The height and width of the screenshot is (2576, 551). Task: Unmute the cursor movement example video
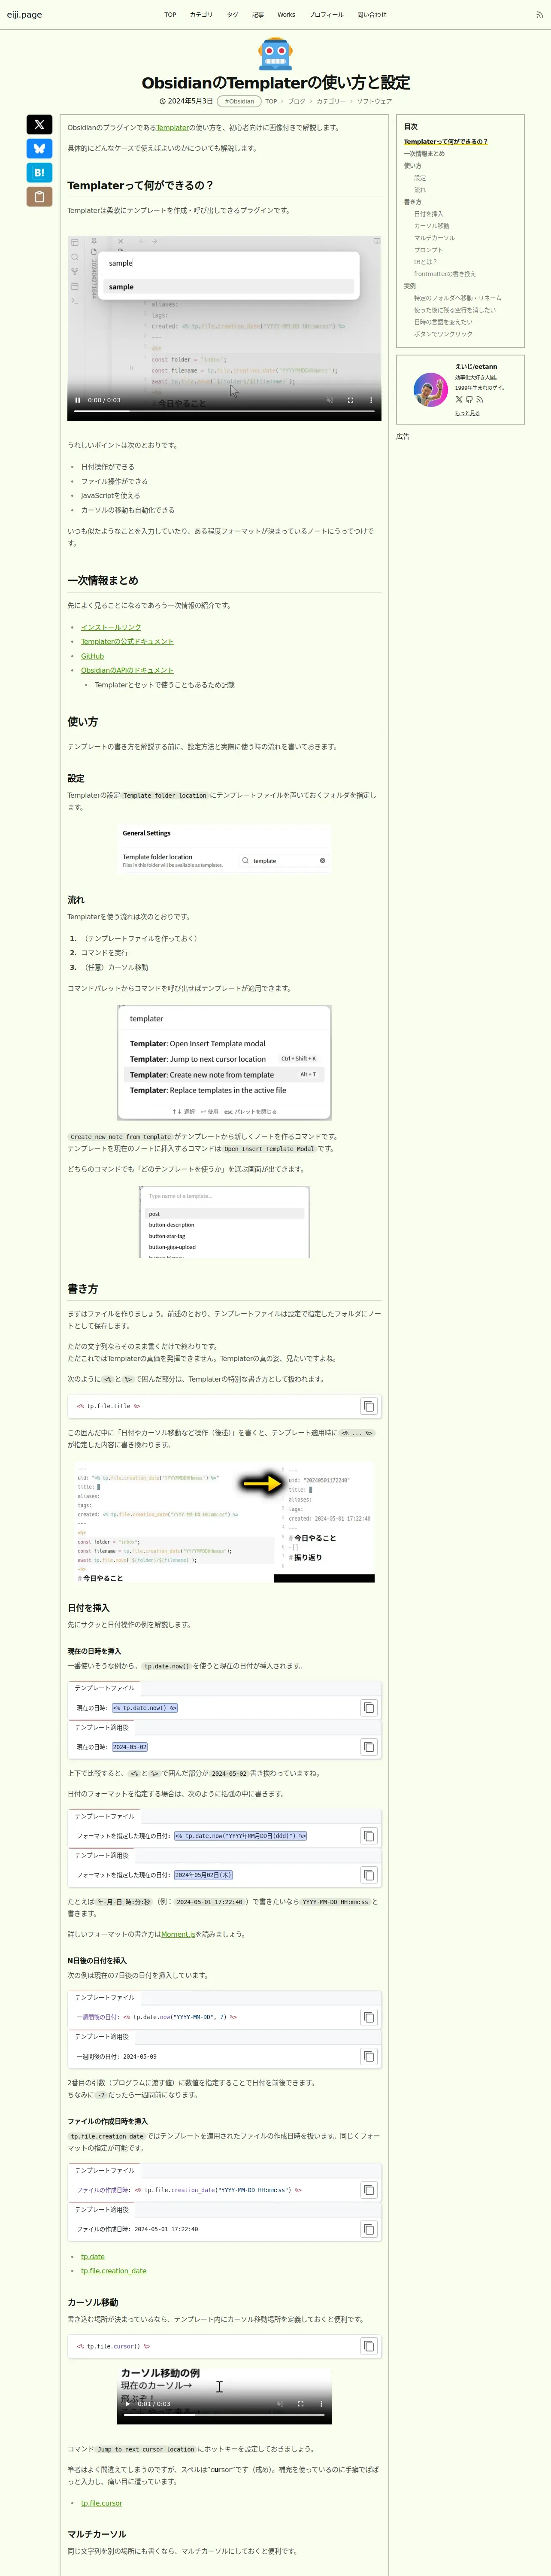tap(279, 2403)
